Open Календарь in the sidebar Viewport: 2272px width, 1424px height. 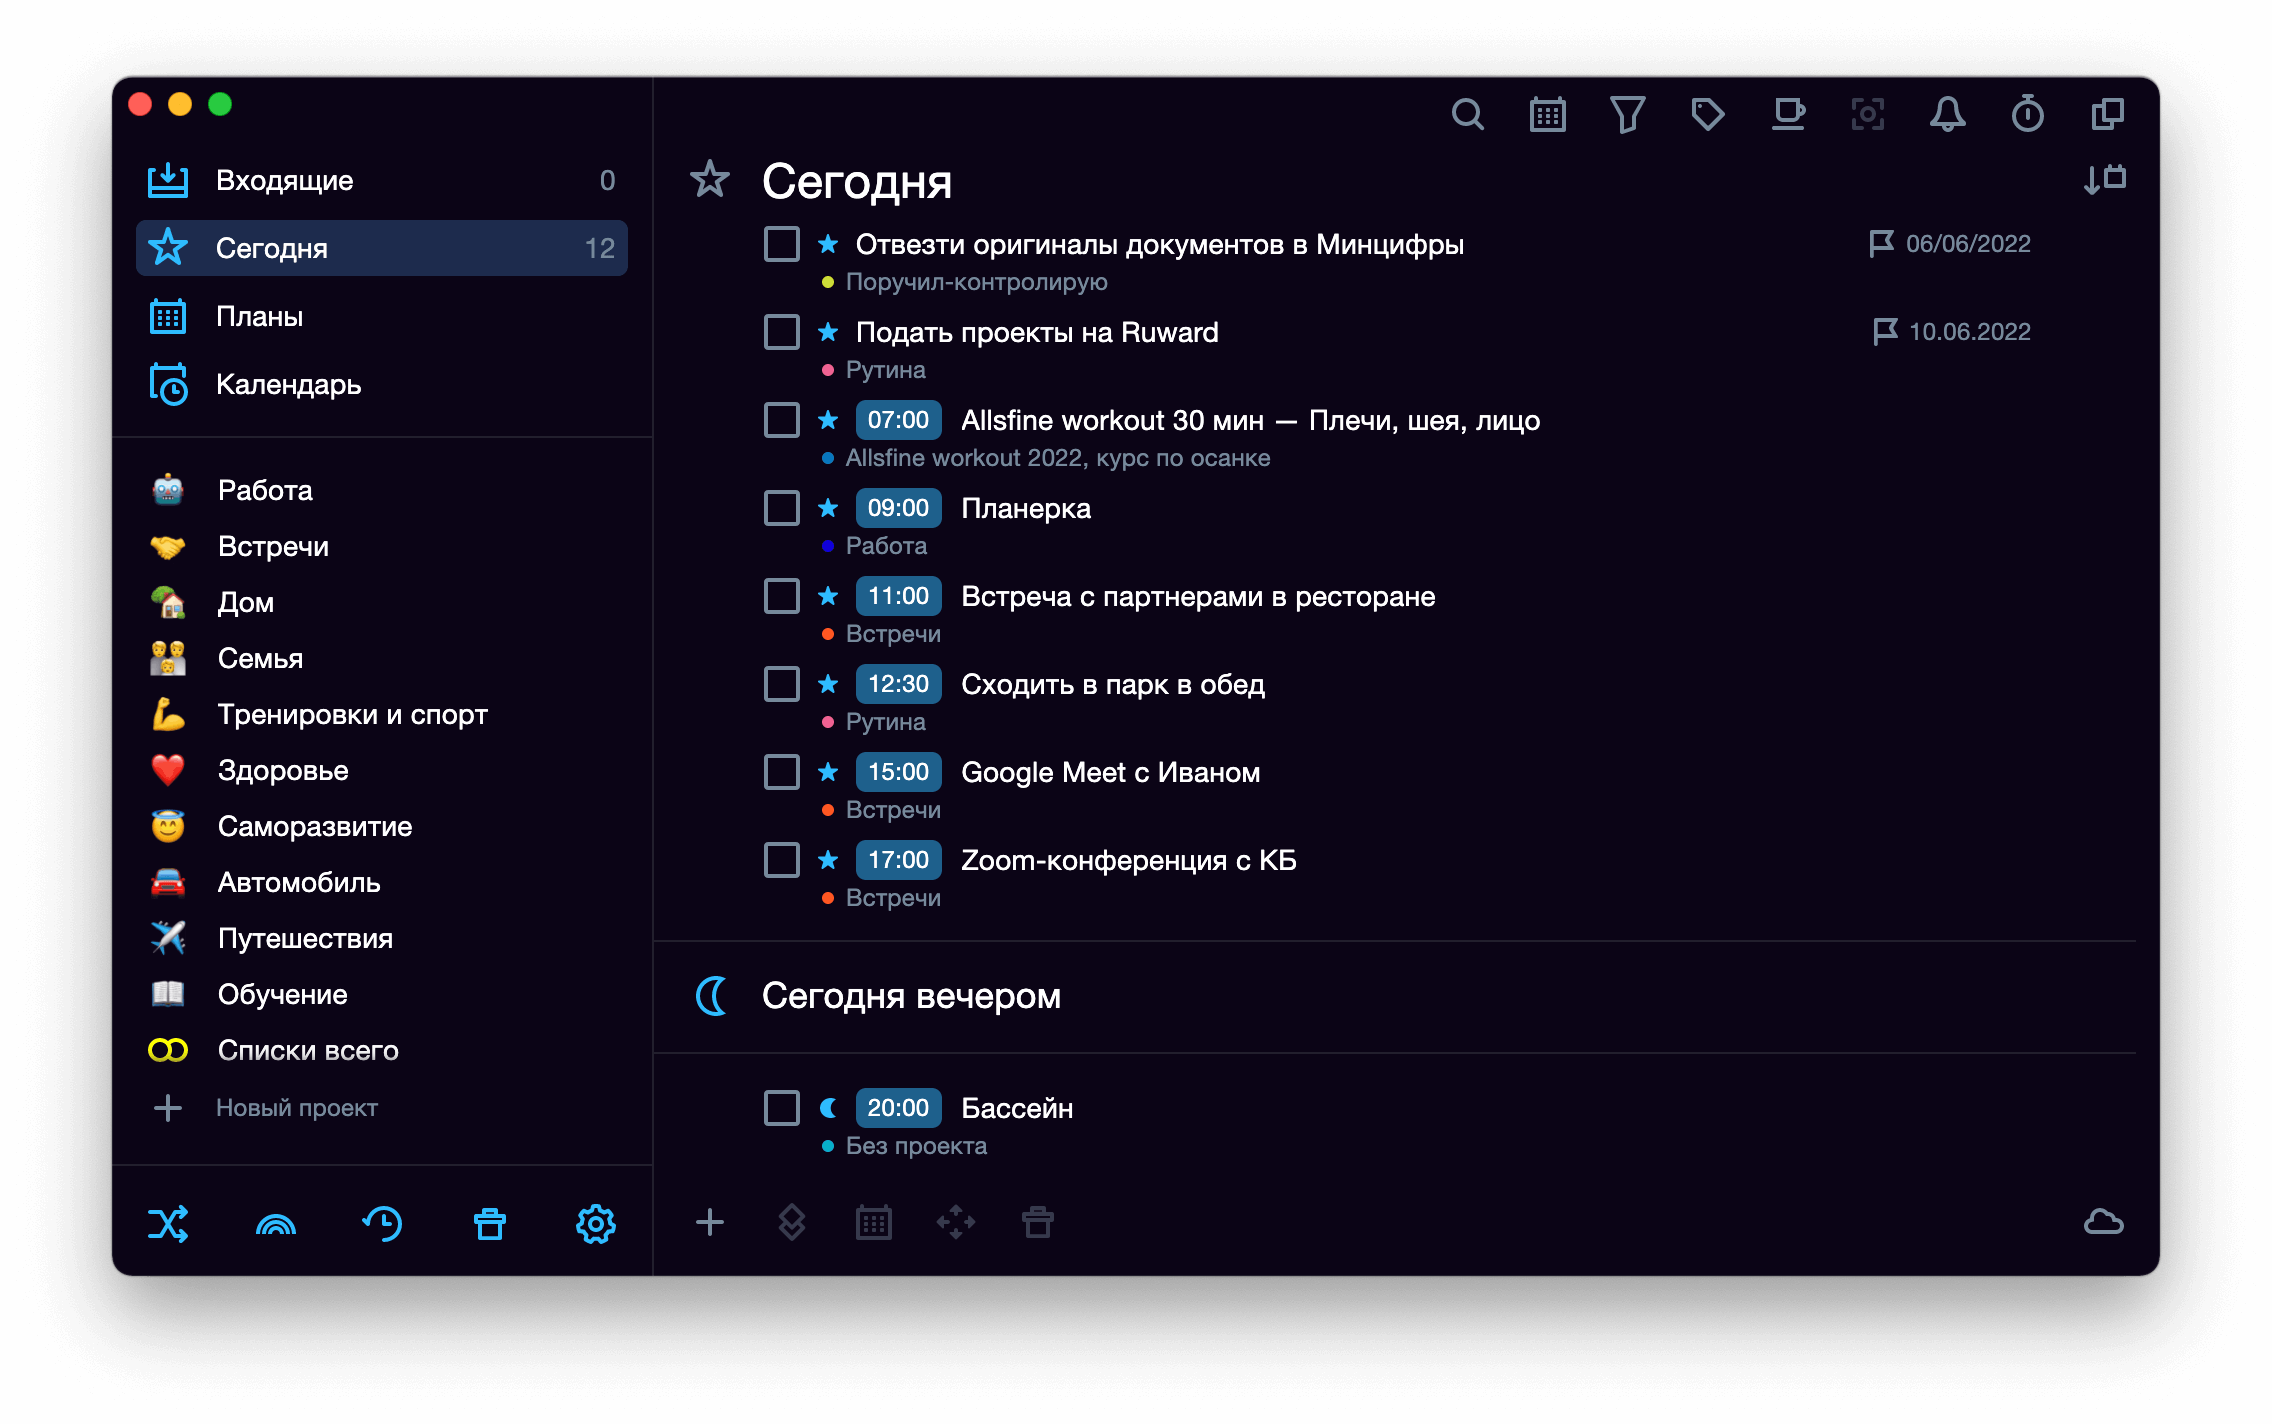tap(382, 384)
